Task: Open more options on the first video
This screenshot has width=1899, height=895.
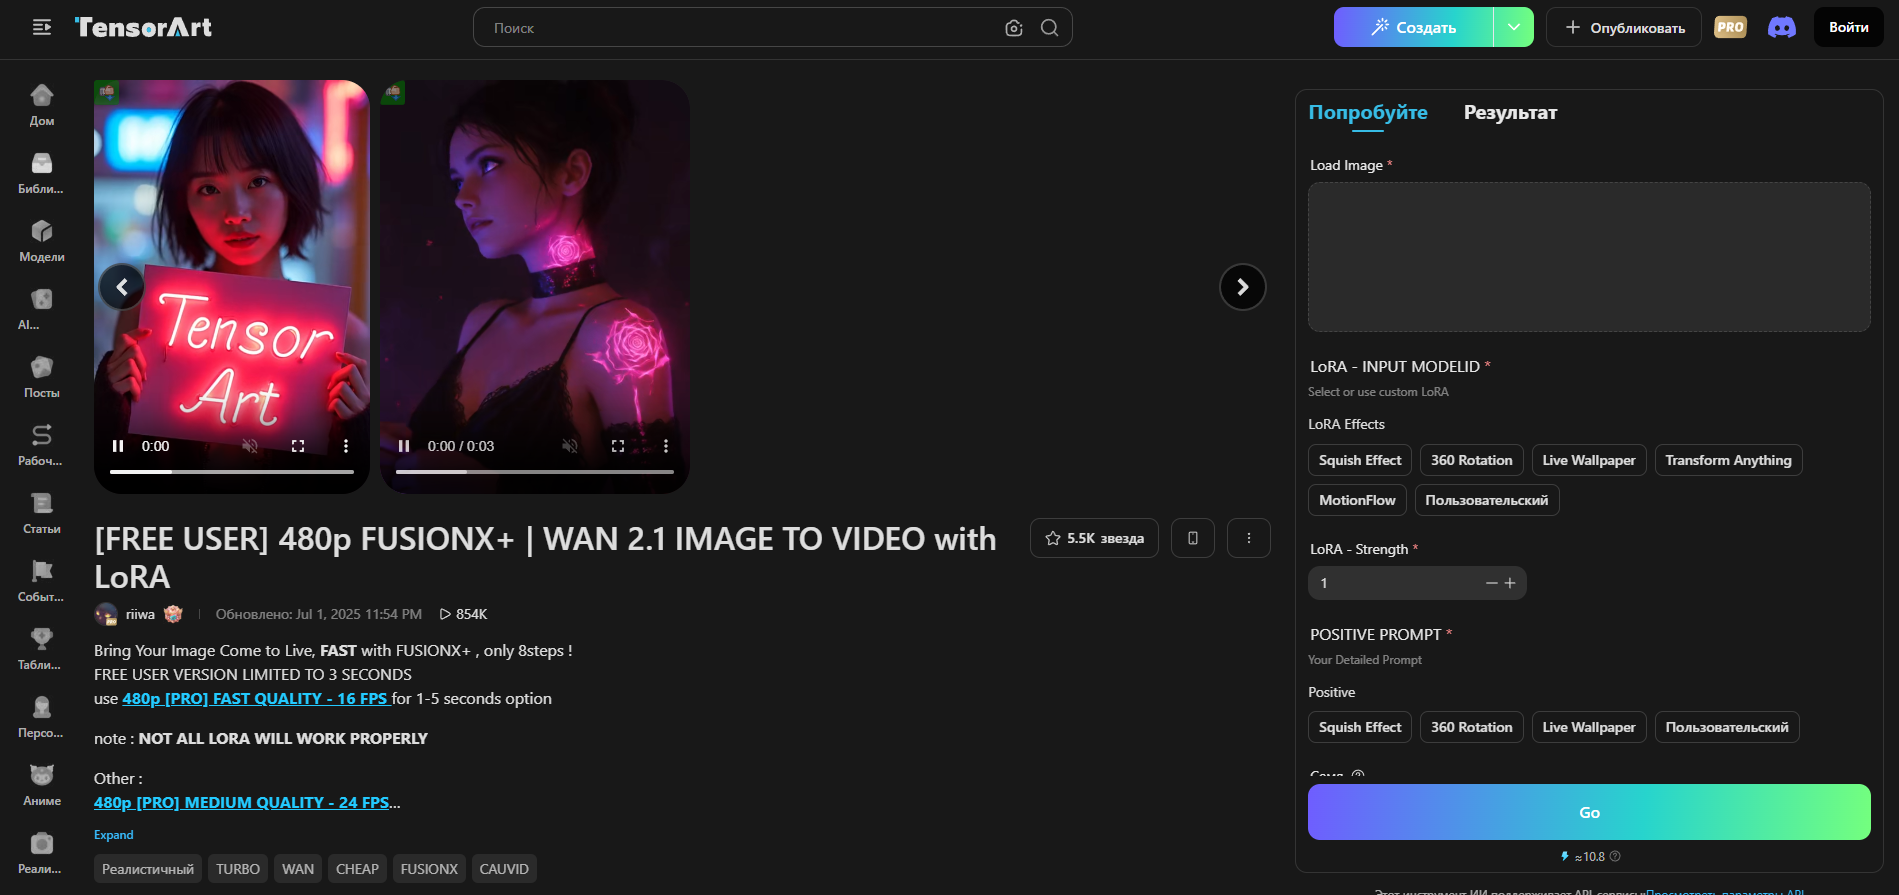Action: tap(346, 446)
